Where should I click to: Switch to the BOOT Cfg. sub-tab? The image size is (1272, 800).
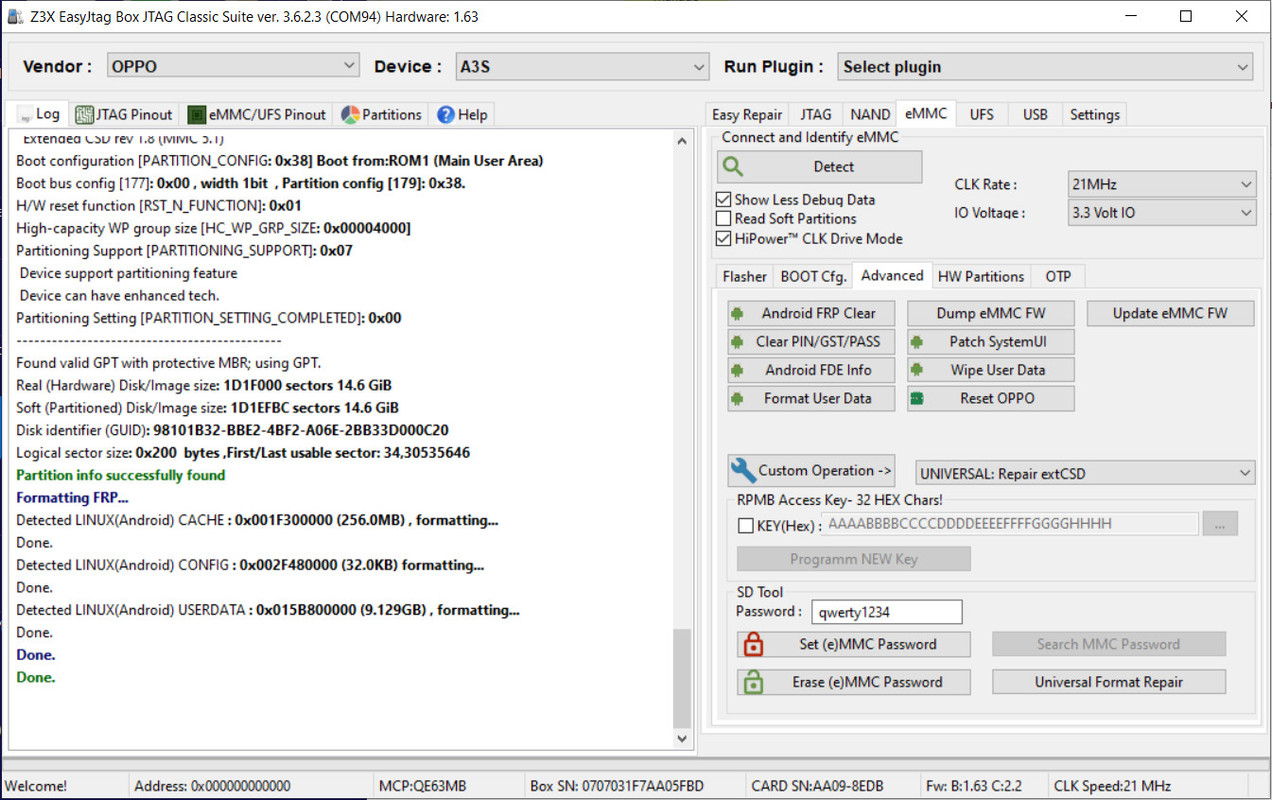814,277
